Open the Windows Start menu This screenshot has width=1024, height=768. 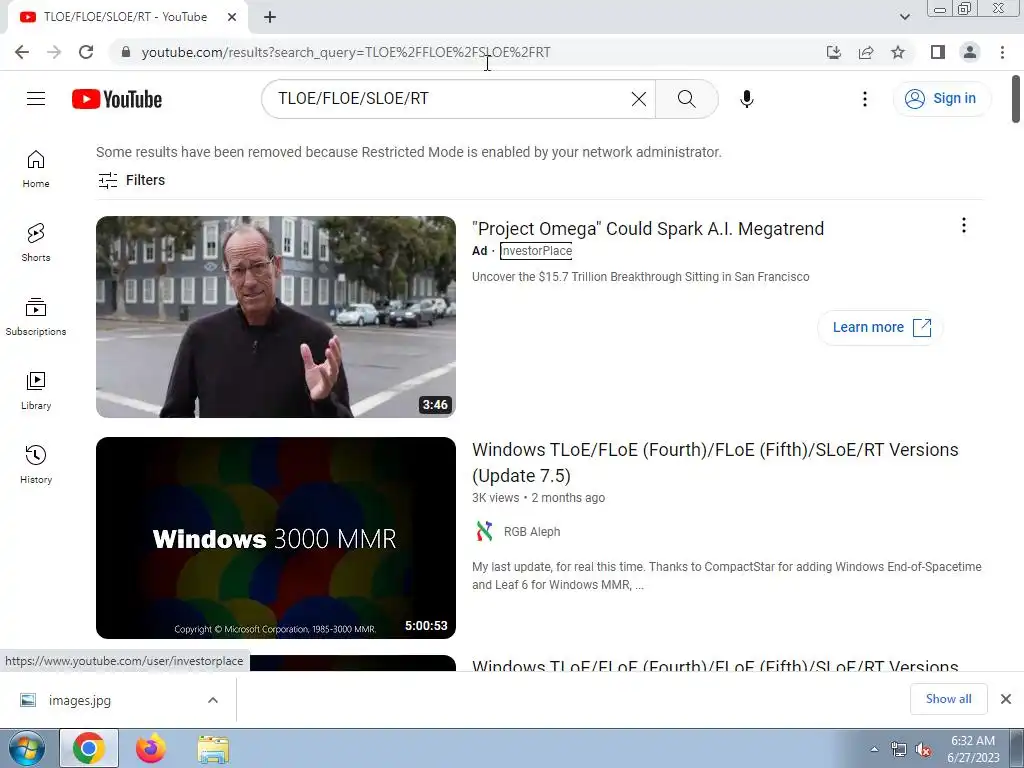tap(26, 749)
